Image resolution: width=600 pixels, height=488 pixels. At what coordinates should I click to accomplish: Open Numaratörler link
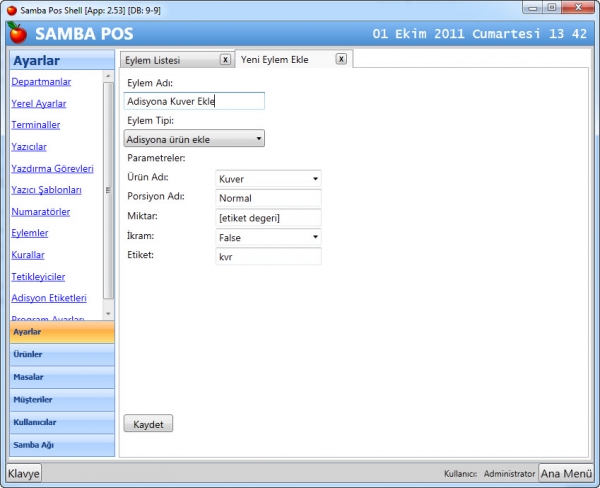coord(41,212)
